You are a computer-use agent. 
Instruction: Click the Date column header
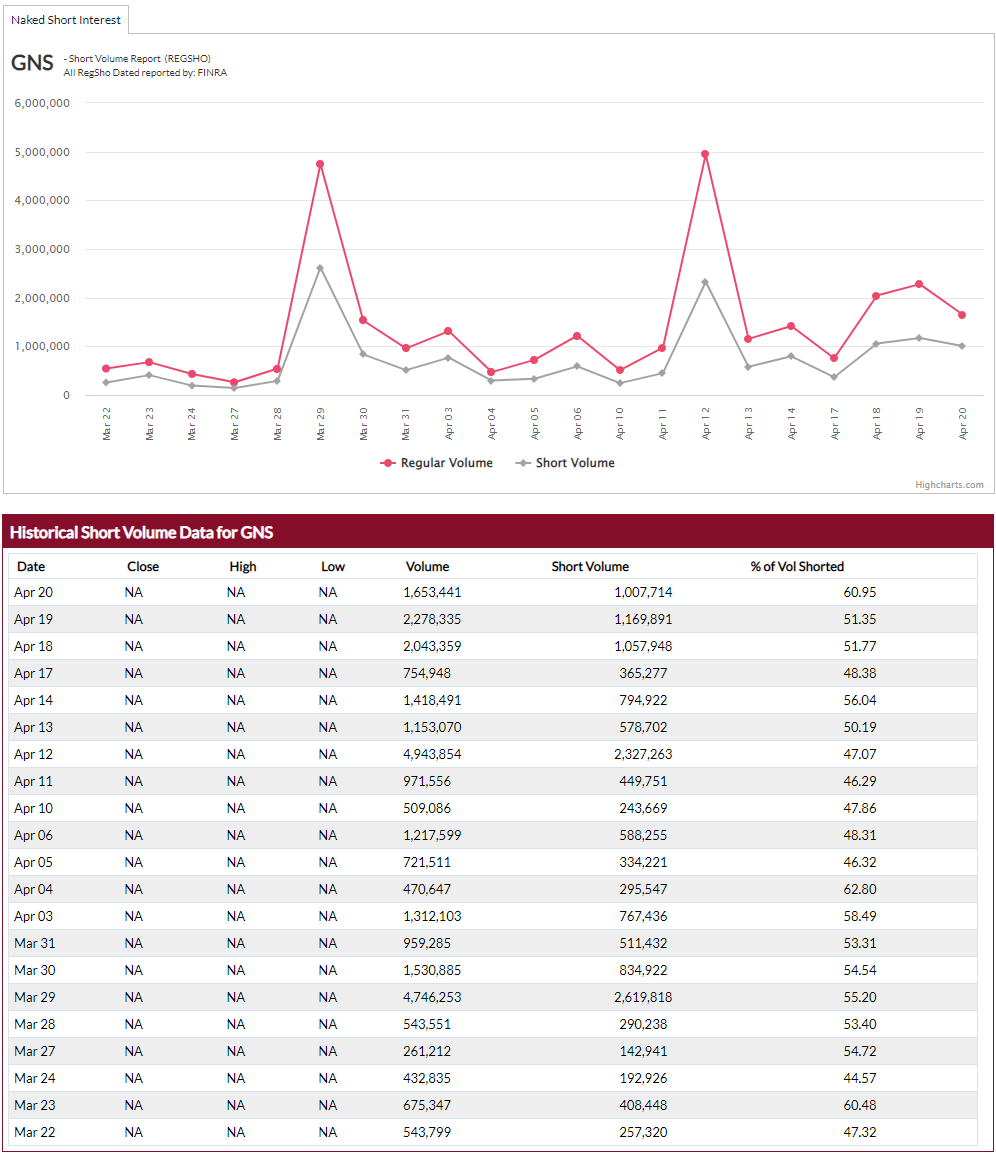pos(31,567)
